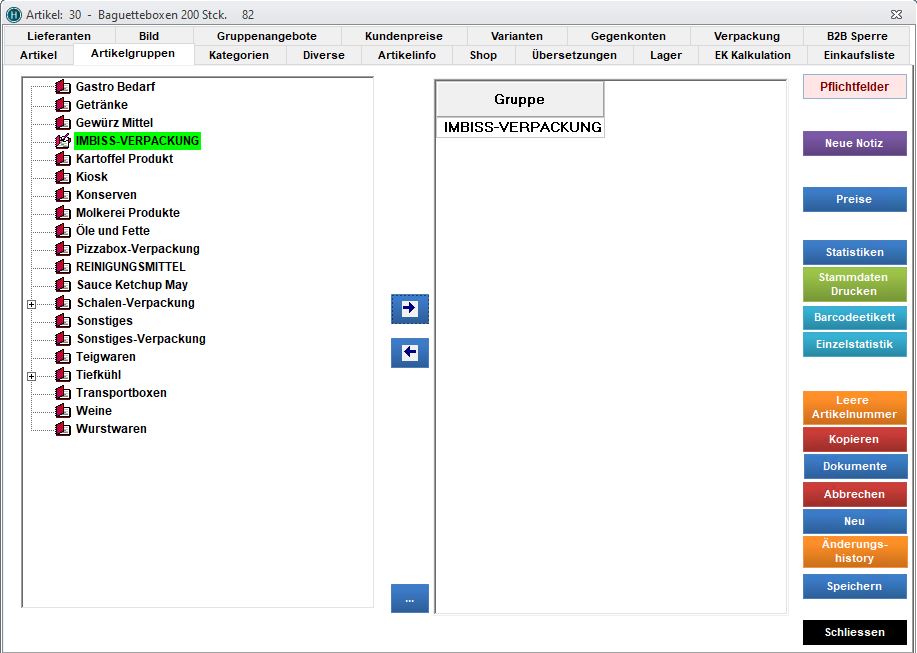This screenshot has height=653, width=917.
Task: Select Molkerei Produkte in the tree
Action: [x=127, y=213]
